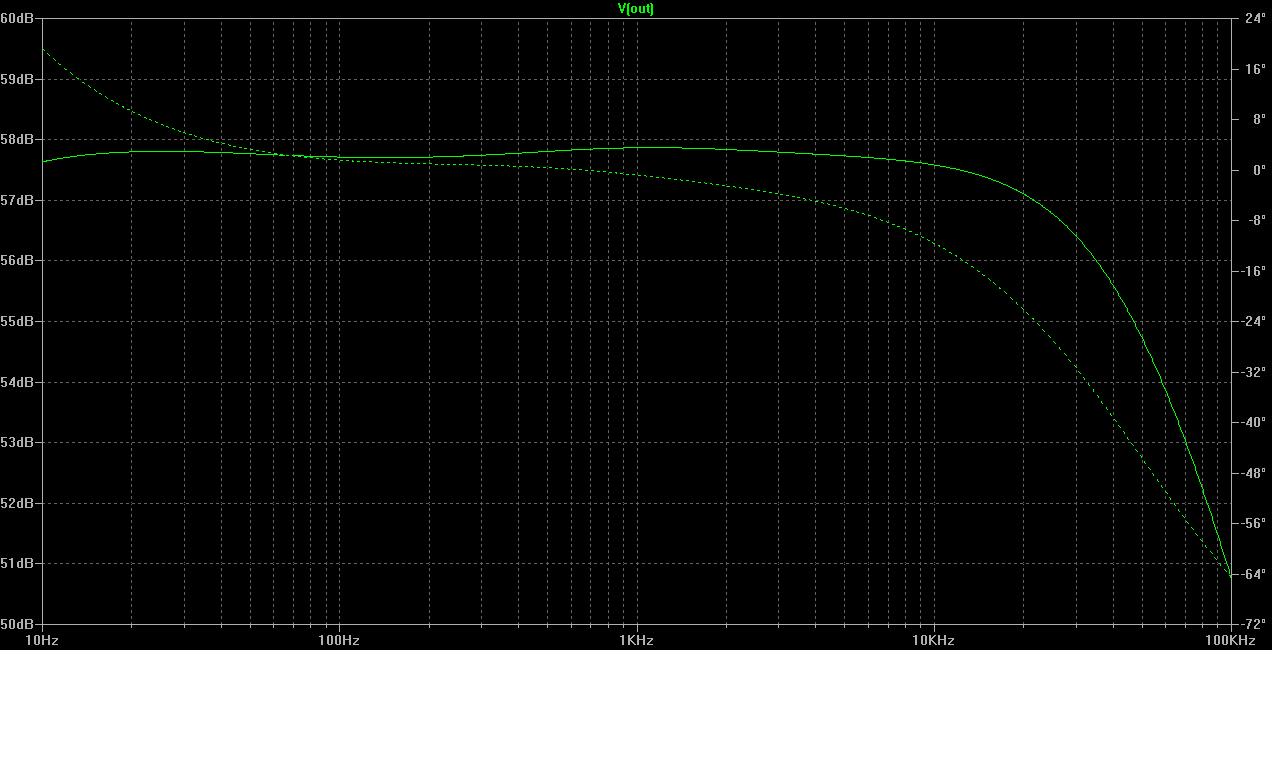Click the 52dB magnitude axis label
Screen dimensions: 1272x768
[17, 503]
